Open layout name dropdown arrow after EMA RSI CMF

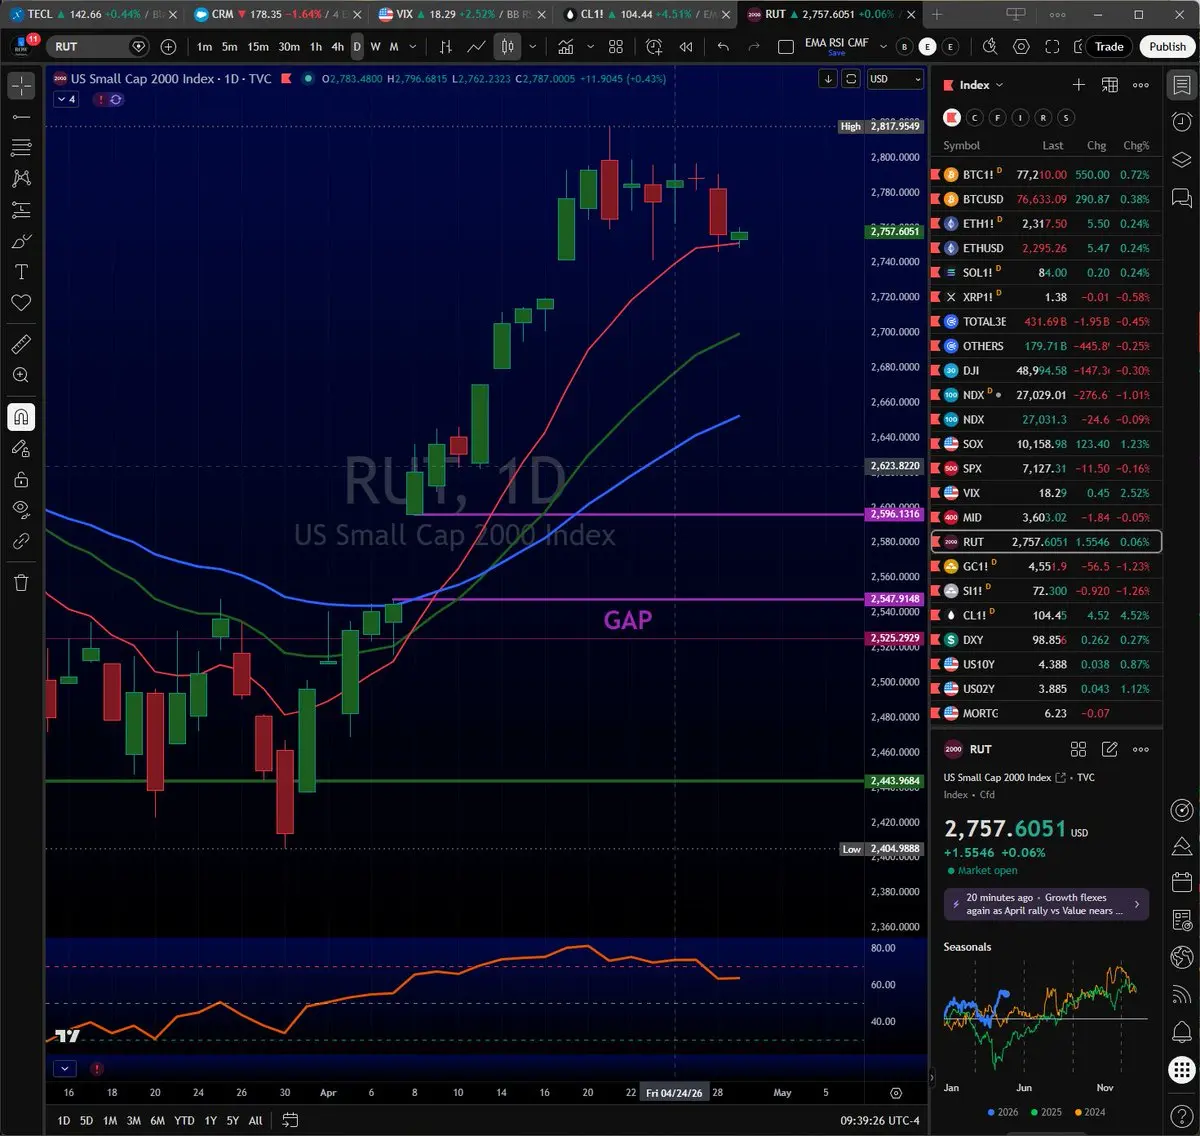883,47
